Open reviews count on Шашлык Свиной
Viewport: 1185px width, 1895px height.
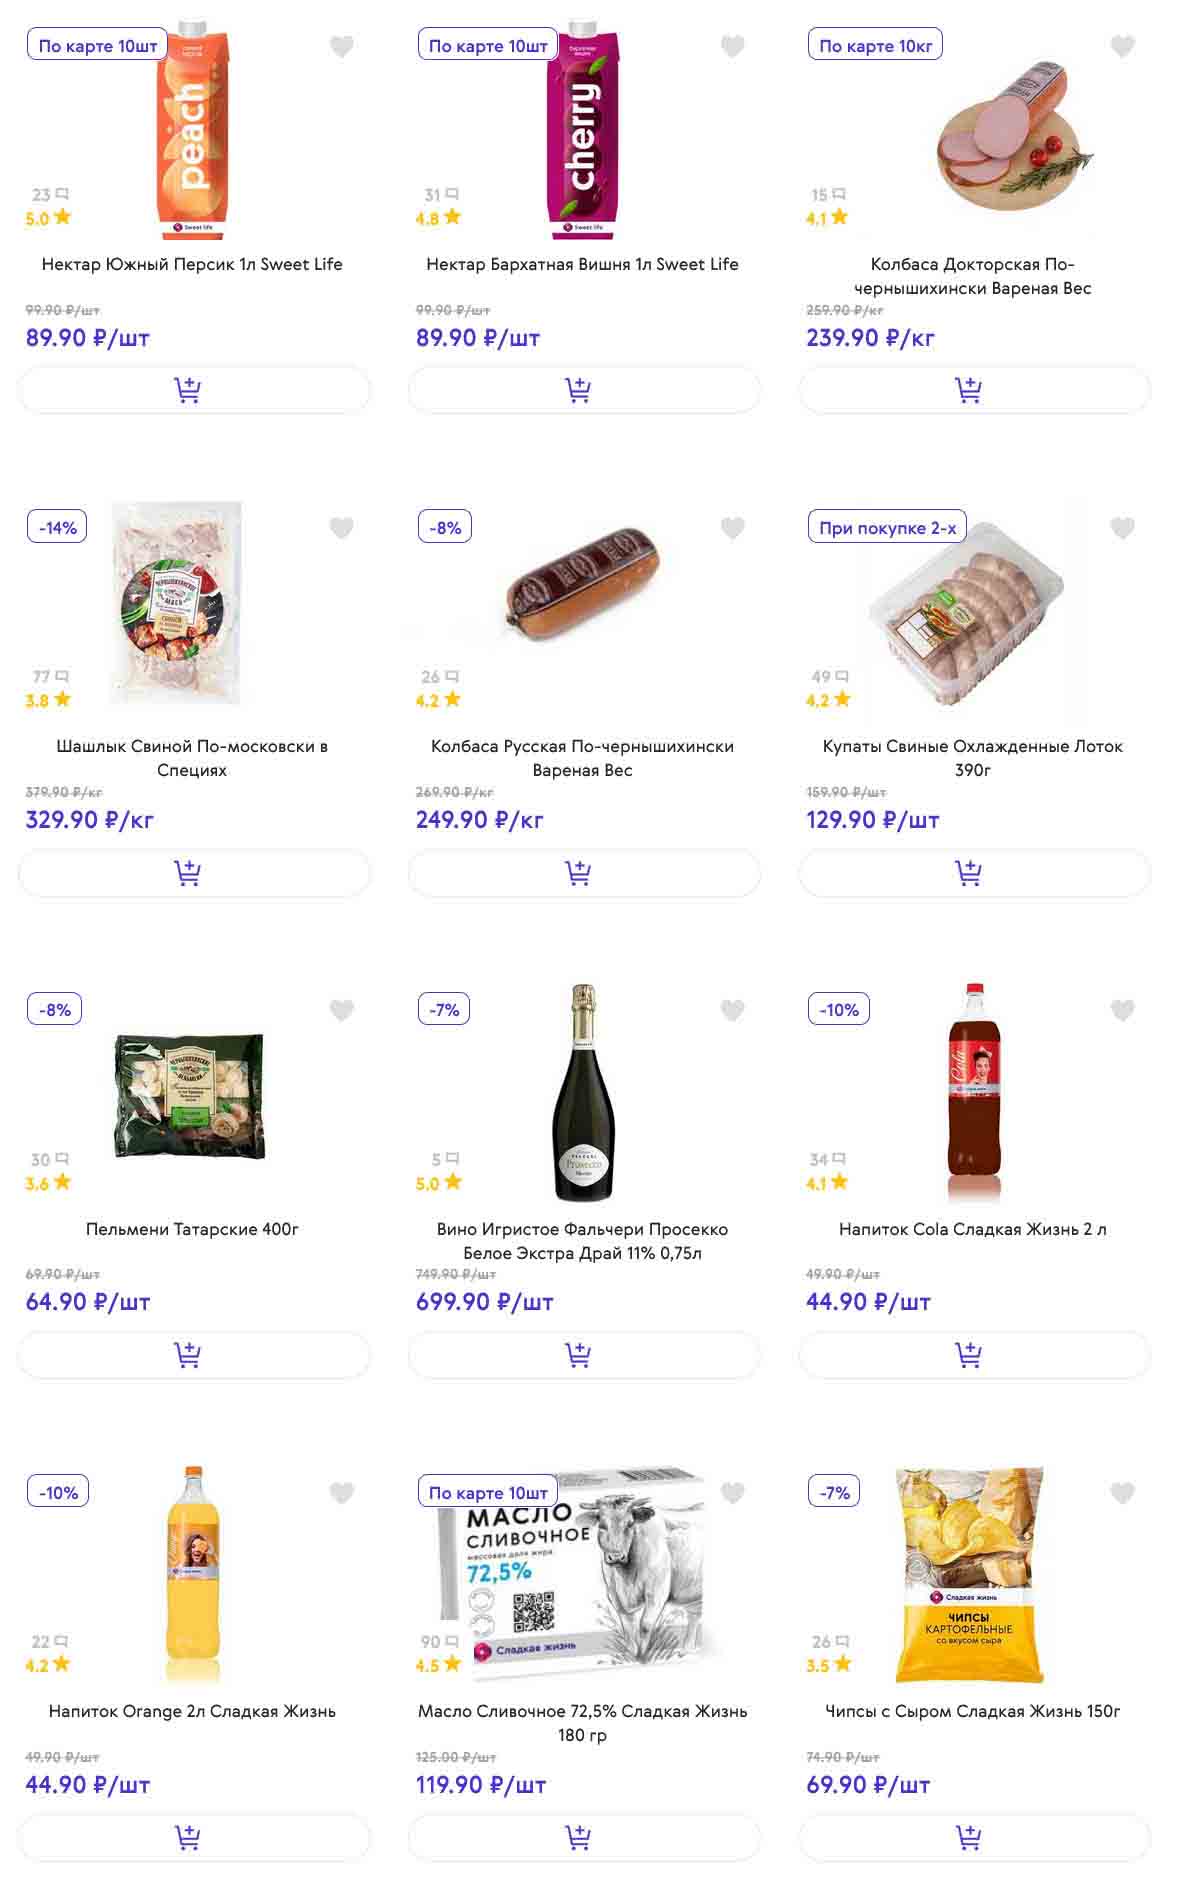tap(50, 677)
